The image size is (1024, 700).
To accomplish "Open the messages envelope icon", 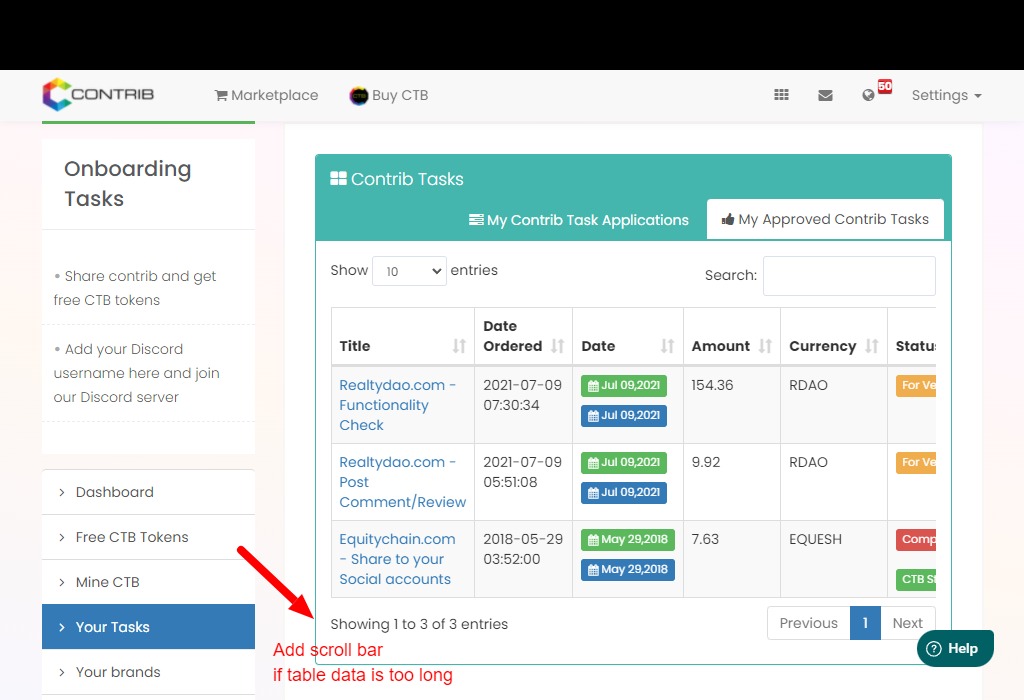I will pyautogui.click(x=825, y=95).
